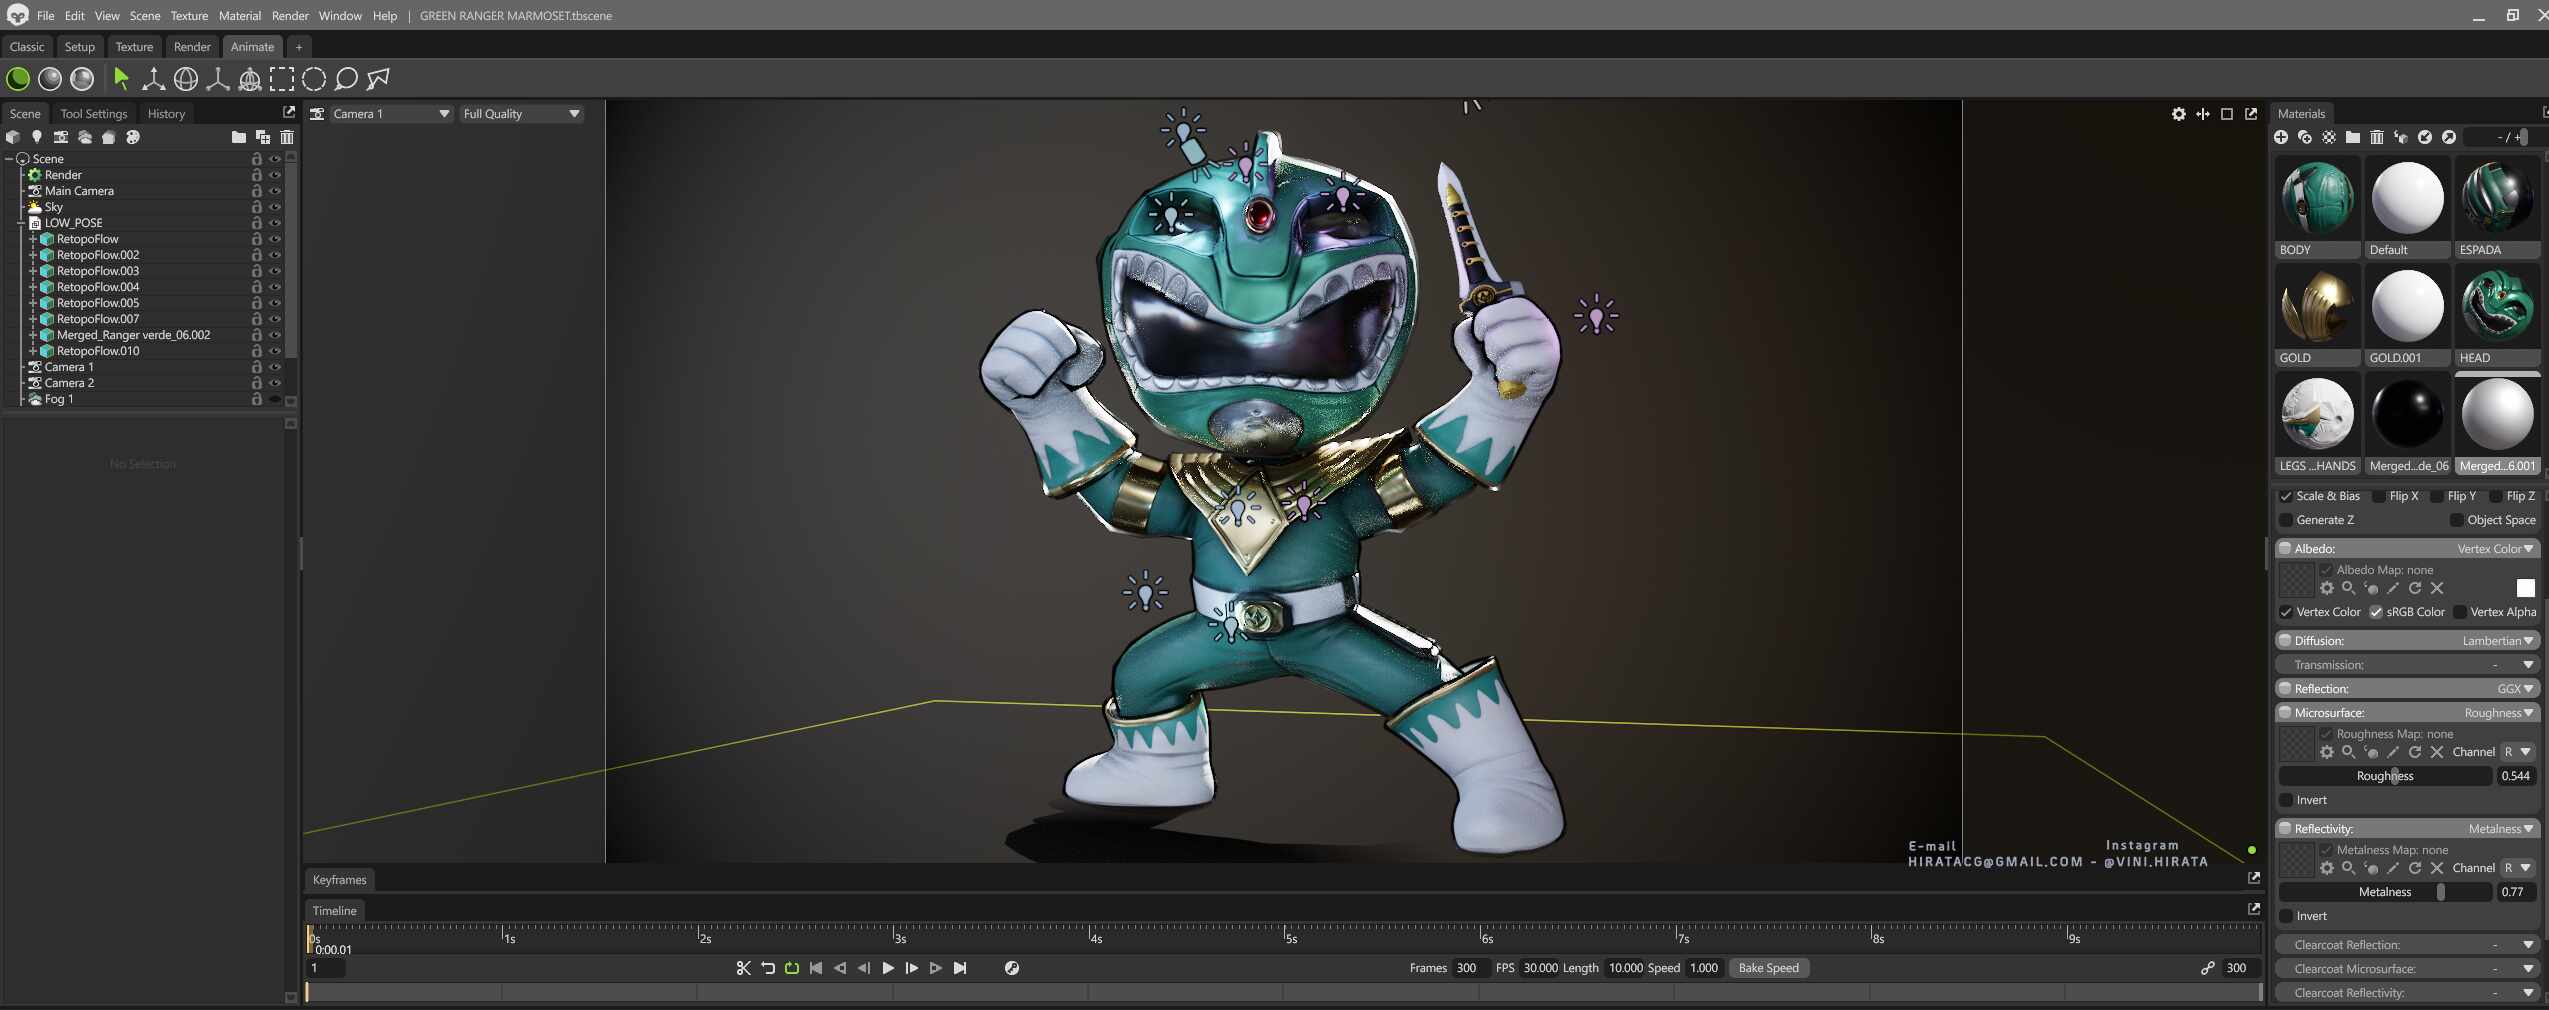Duplicate the selected material

click(x=2305, y=137)
